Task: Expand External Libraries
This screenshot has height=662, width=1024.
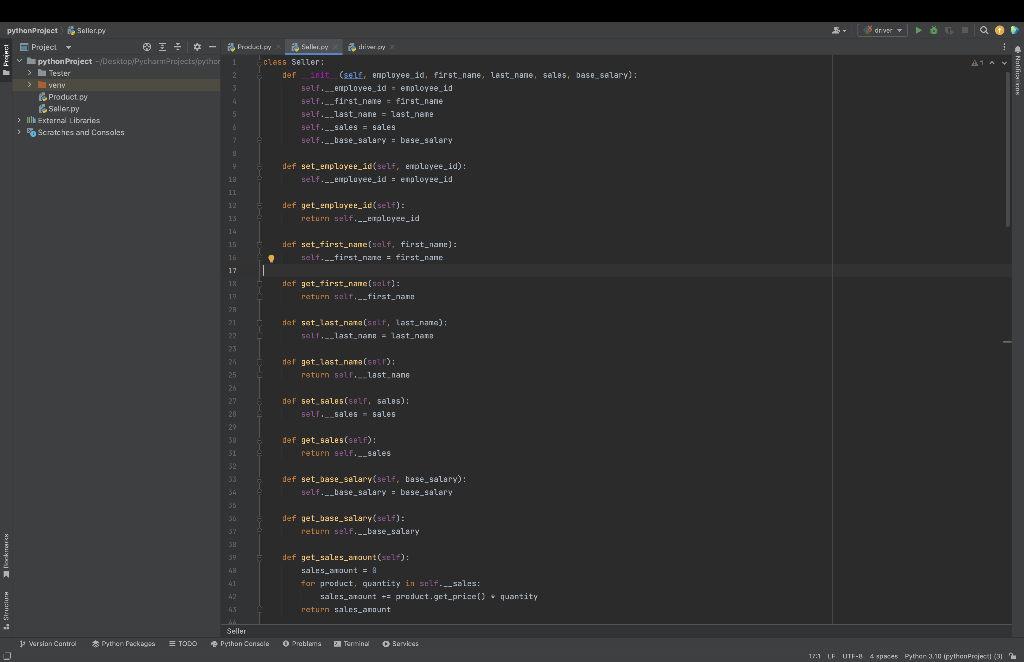Action: 18,120
